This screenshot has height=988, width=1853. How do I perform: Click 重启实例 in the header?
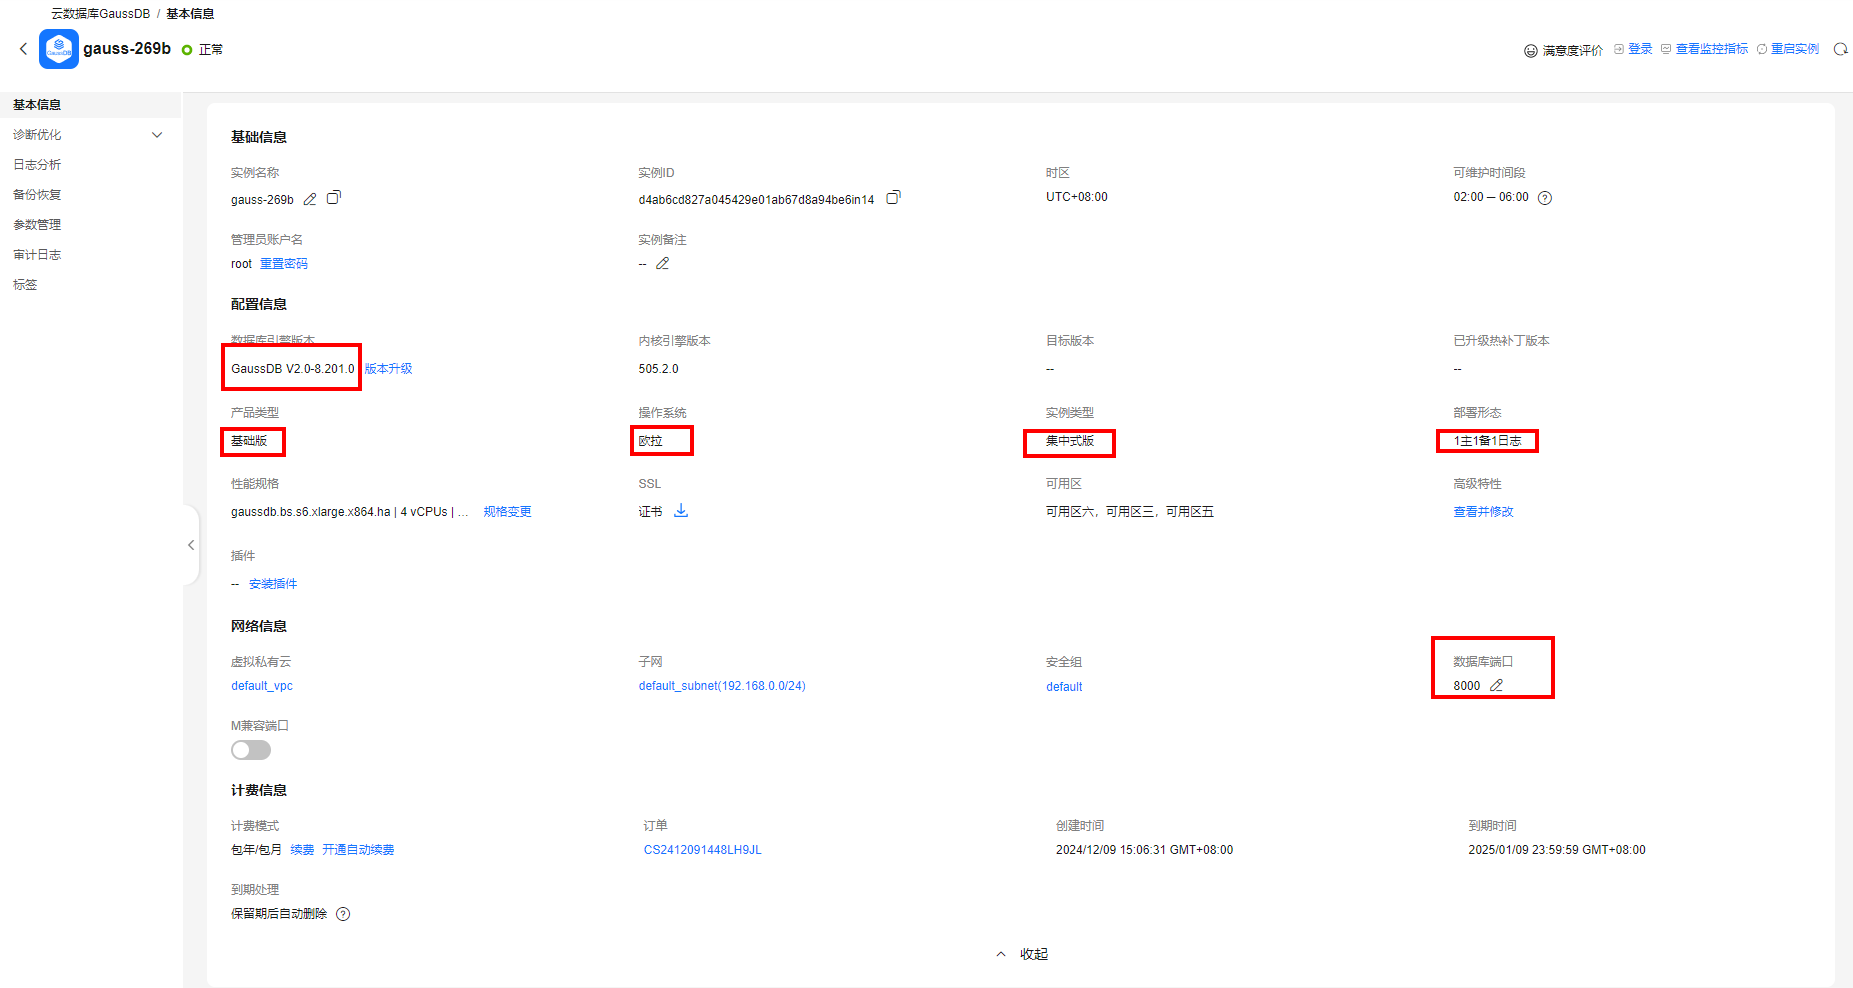pos(1795,49)
